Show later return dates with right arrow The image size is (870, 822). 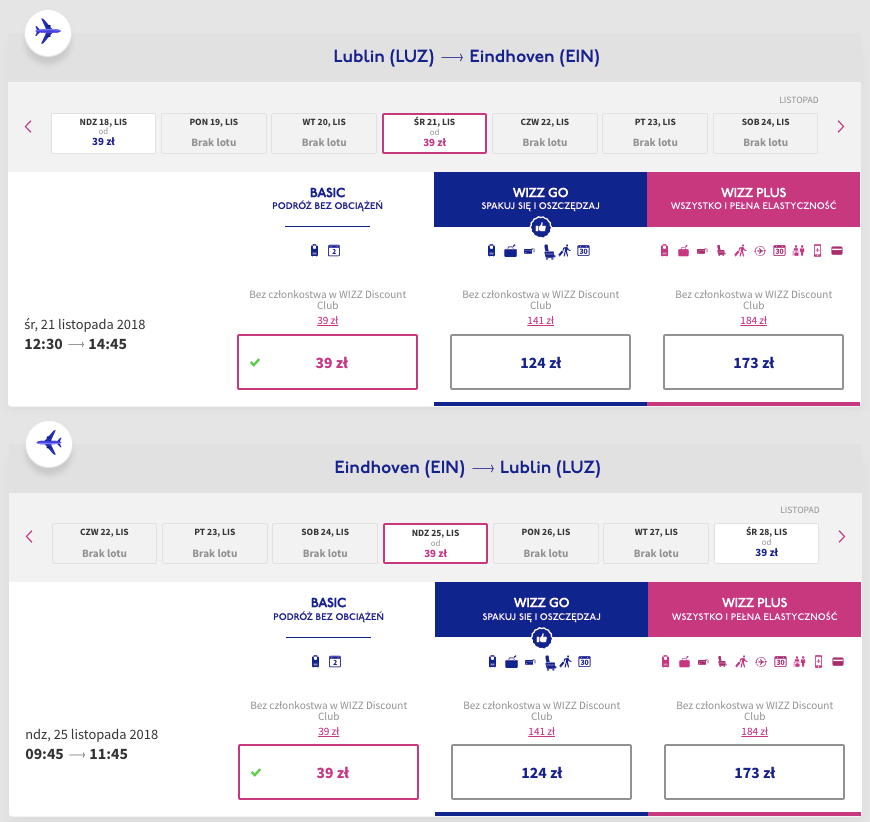[x=840, y=537]
